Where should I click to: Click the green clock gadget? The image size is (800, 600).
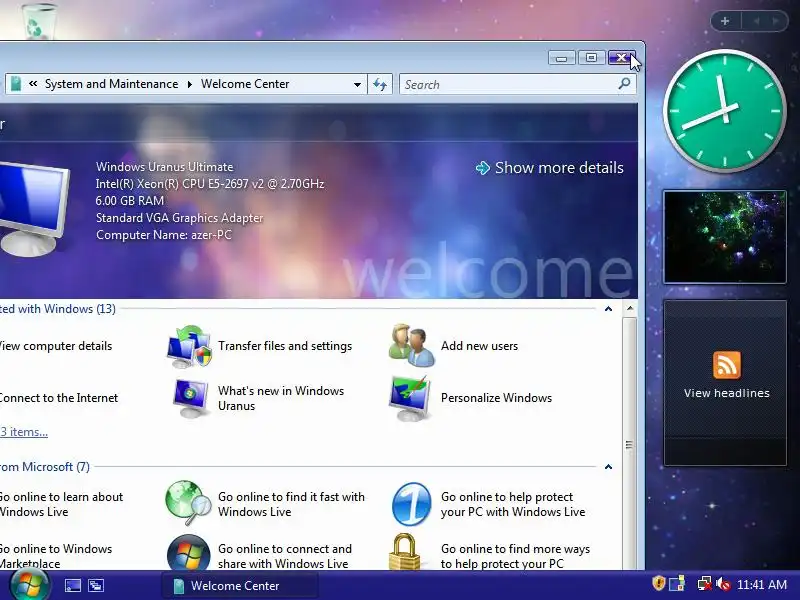point(724,110)
